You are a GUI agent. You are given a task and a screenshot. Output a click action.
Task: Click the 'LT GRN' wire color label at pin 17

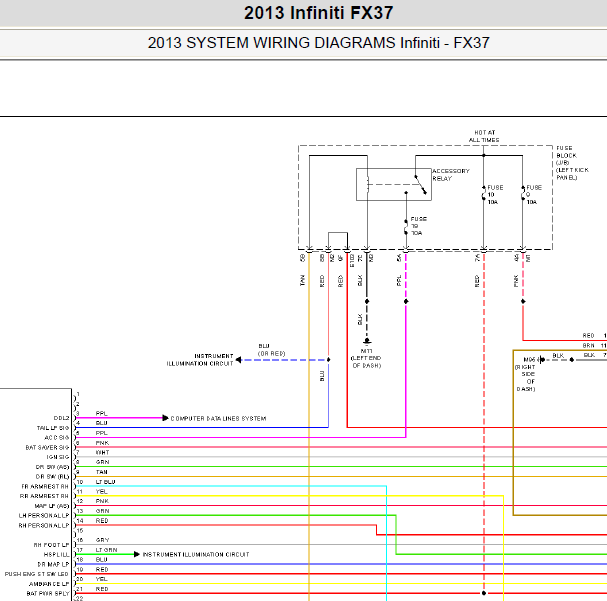pos(106,550)
